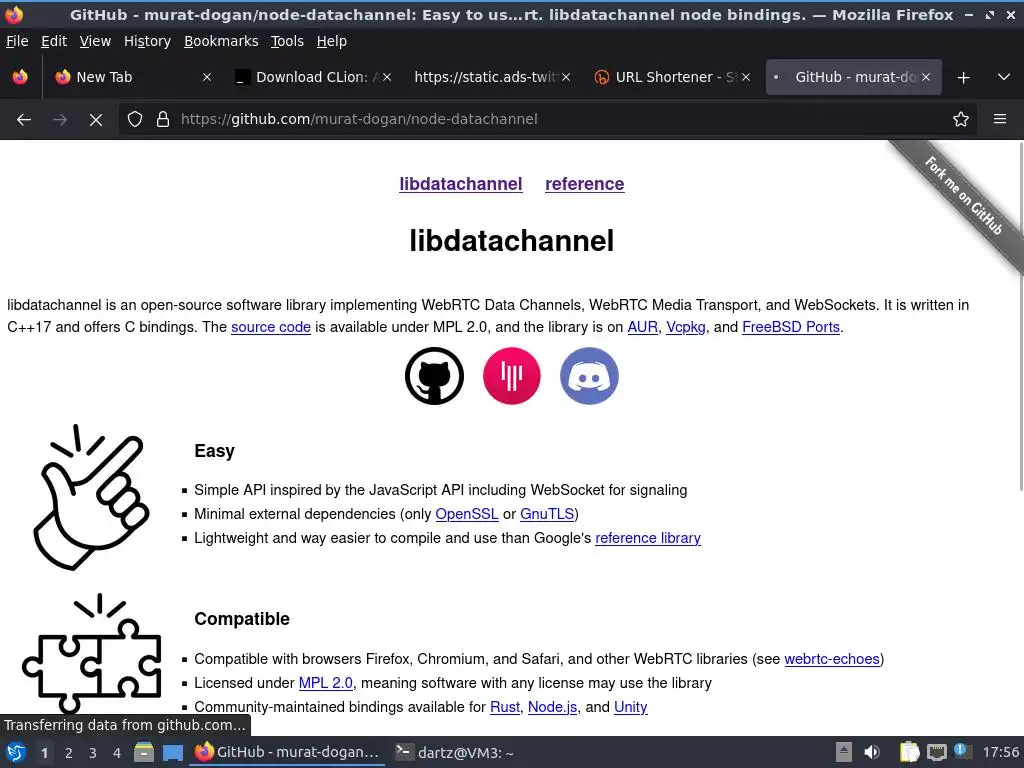This screenshot has height=768, width=1024.
Task: Open the View menu
Action: (95, 41)
